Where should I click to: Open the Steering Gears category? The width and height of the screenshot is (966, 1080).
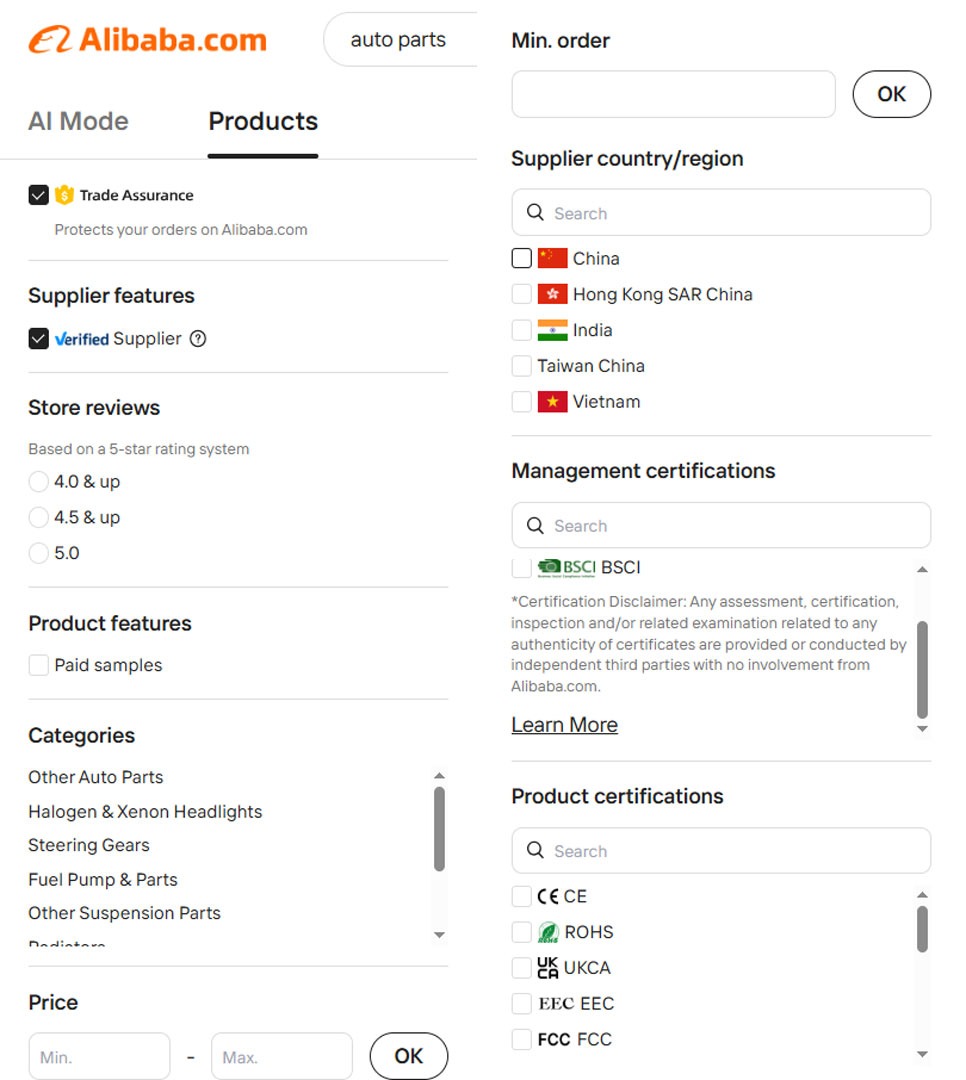[89, 844]
